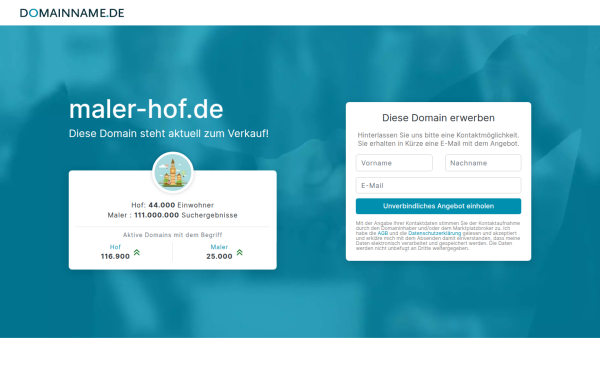Viewport: 600px width, 375px height.
Task: Focus the Nachname input field
Action: pyautogui.click(x=483, y=163)
